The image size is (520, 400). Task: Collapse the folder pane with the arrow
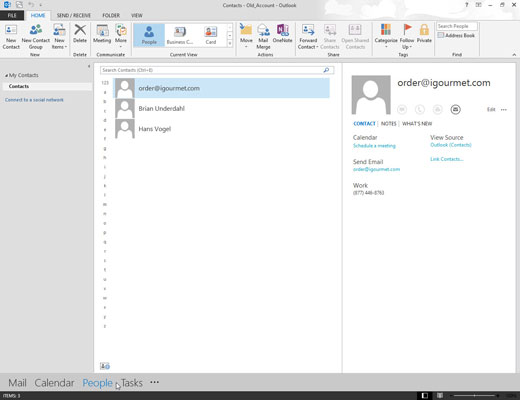[x=89, y=66]
